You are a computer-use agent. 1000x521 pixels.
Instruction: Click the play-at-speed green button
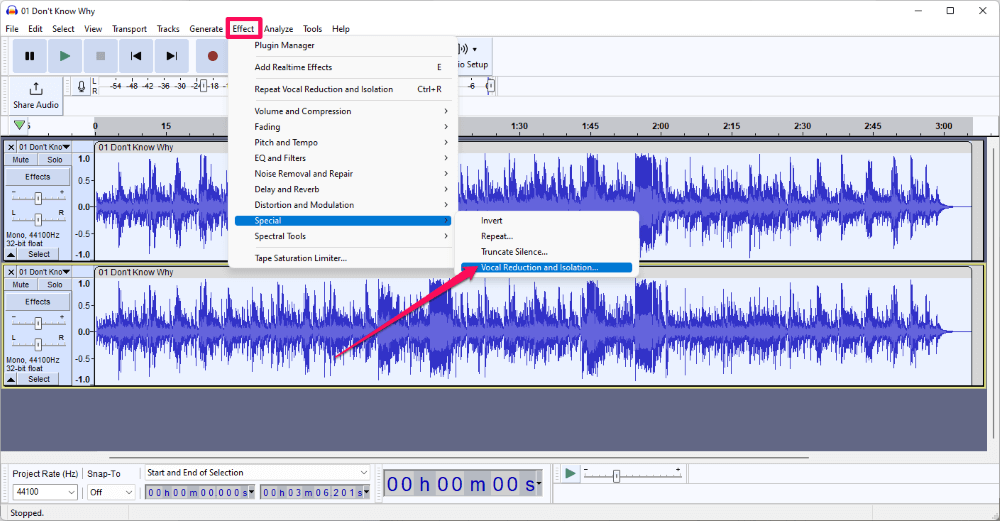point(570,473)
